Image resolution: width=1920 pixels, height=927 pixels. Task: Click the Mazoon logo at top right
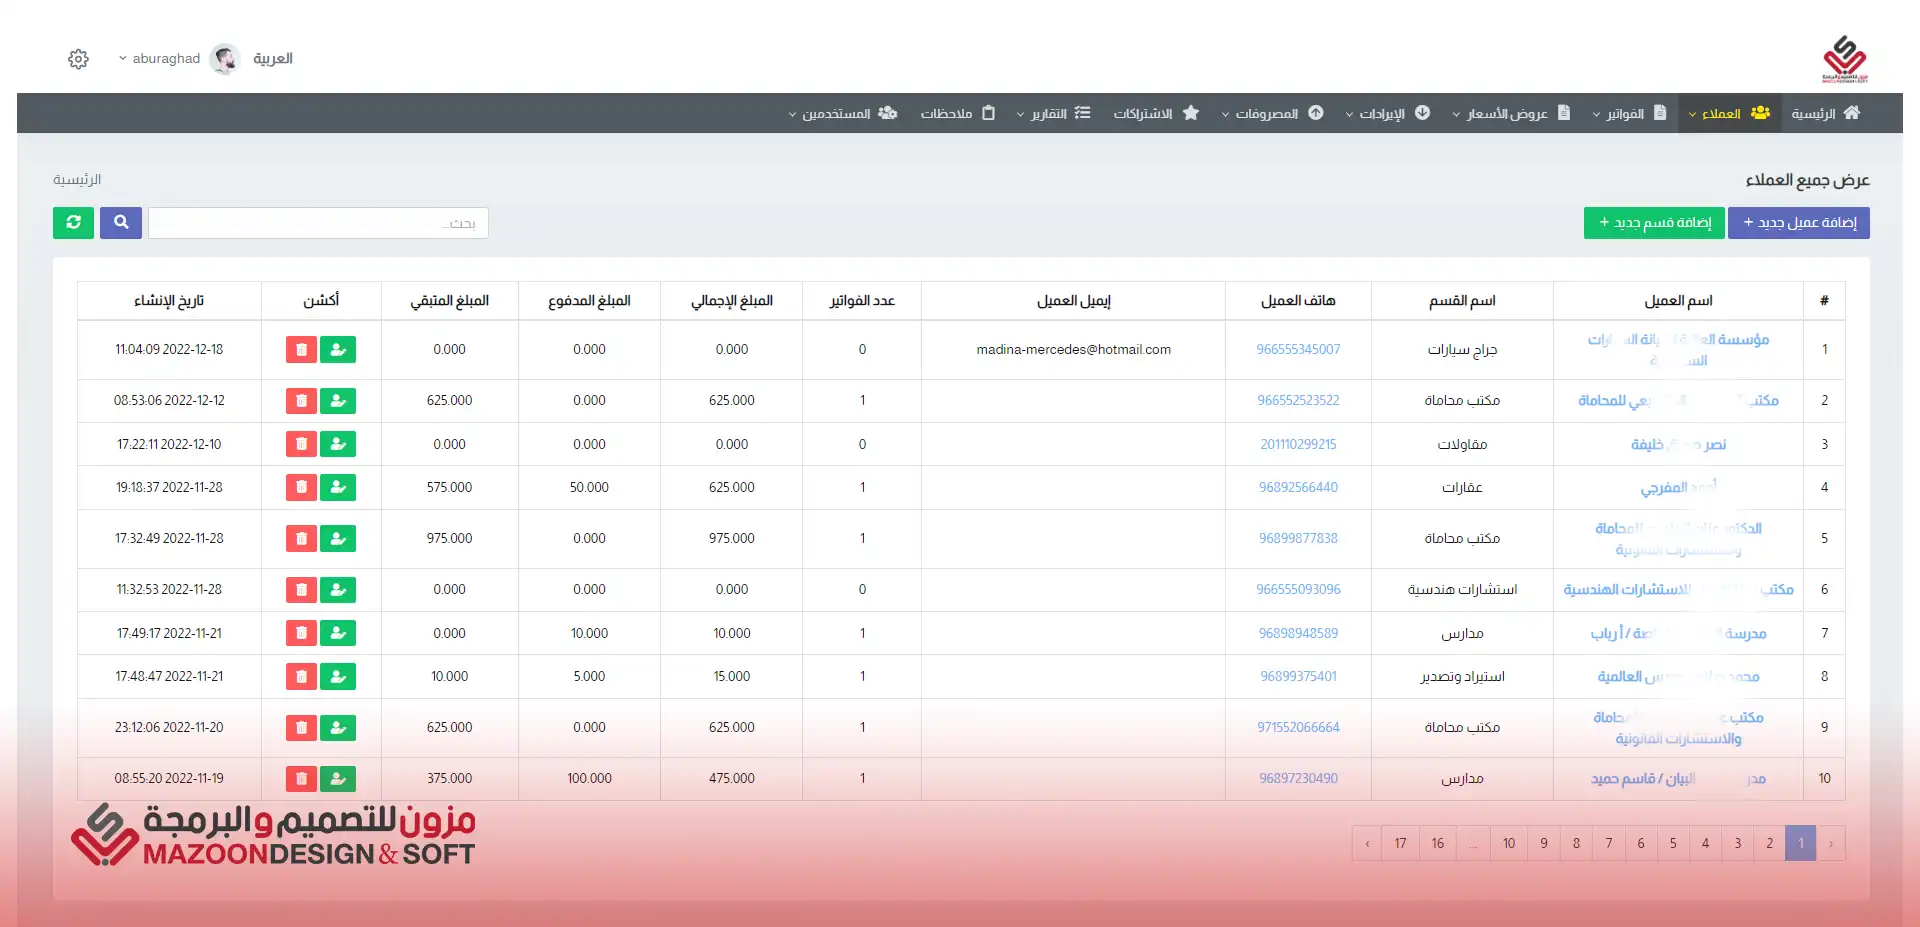click(x=1844, y=59)
